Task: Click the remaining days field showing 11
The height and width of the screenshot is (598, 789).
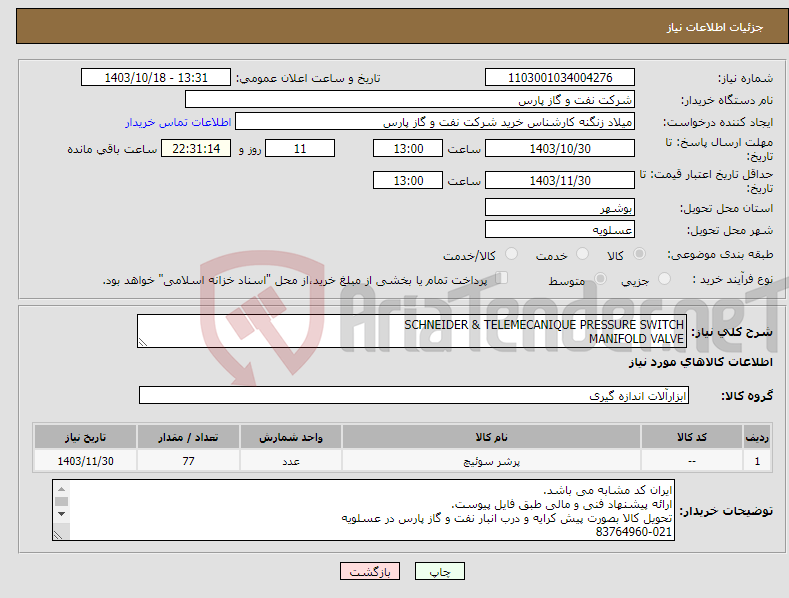Action: click(x=300, y=148)
